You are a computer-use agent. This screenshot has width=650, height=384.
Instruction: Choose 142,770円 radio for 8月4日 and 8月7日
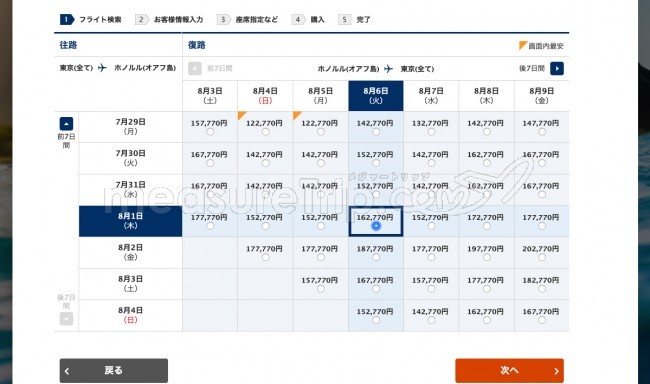(x=431, y=320)
